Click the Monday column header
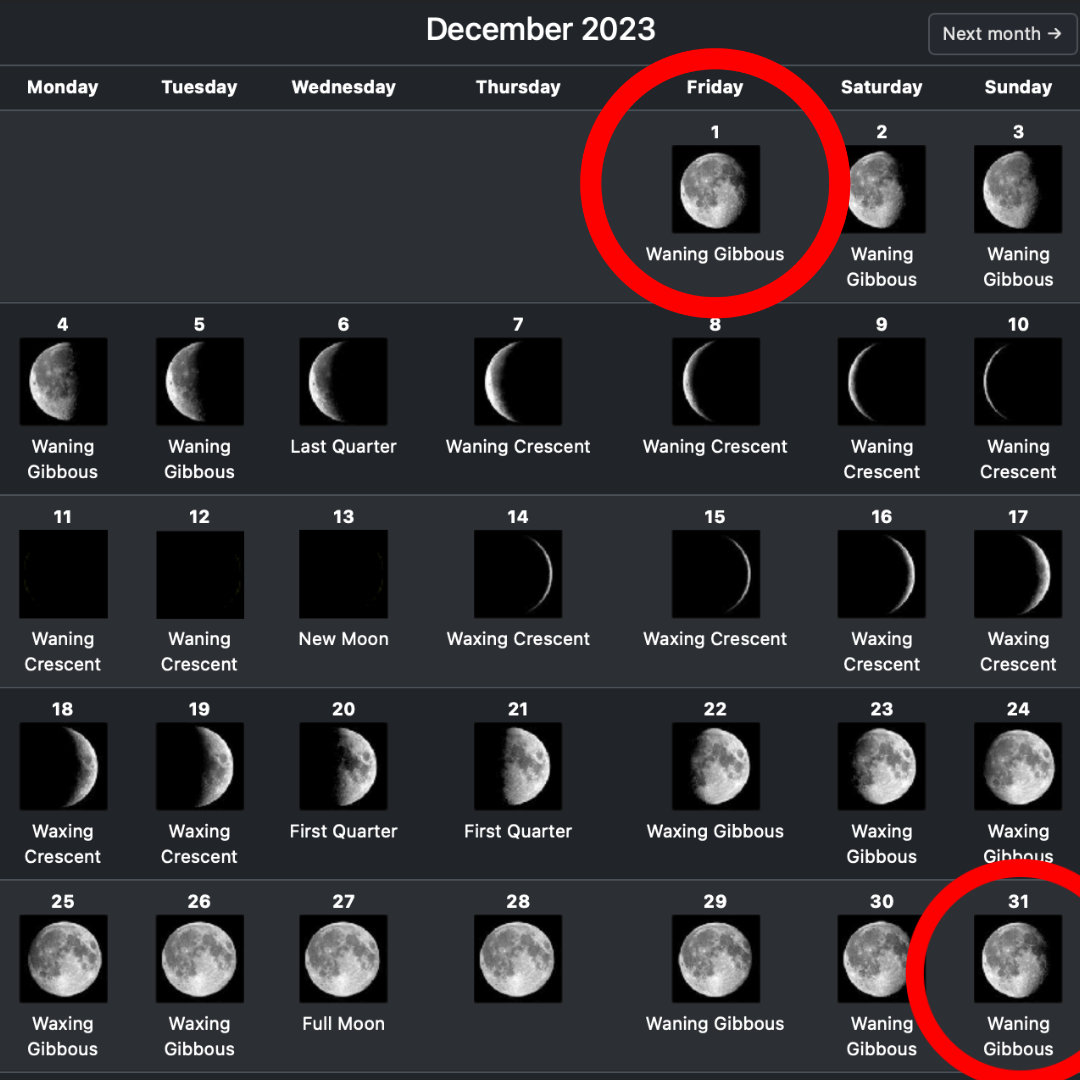Viewport: 1080px width, 1080px height. [62, 87]
